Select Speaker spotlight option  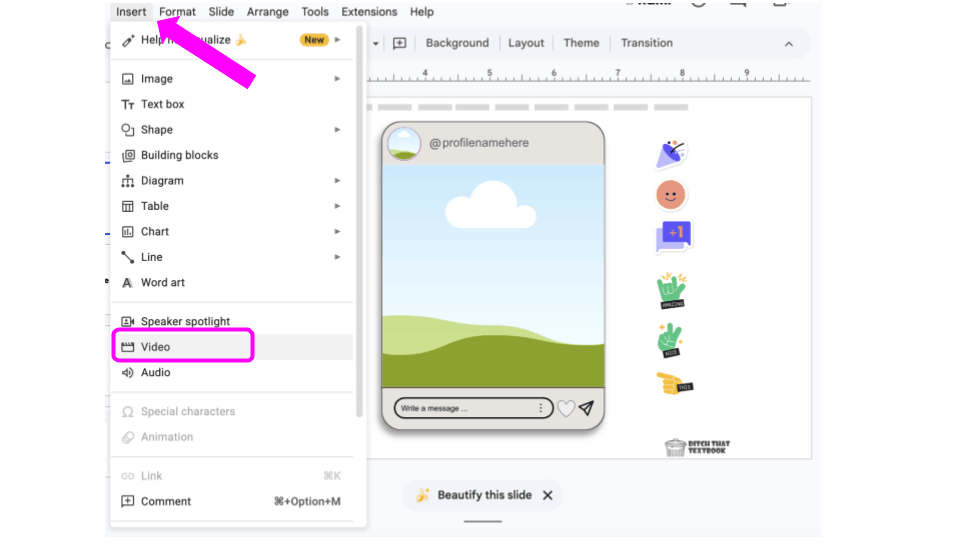tap(232, 321)
